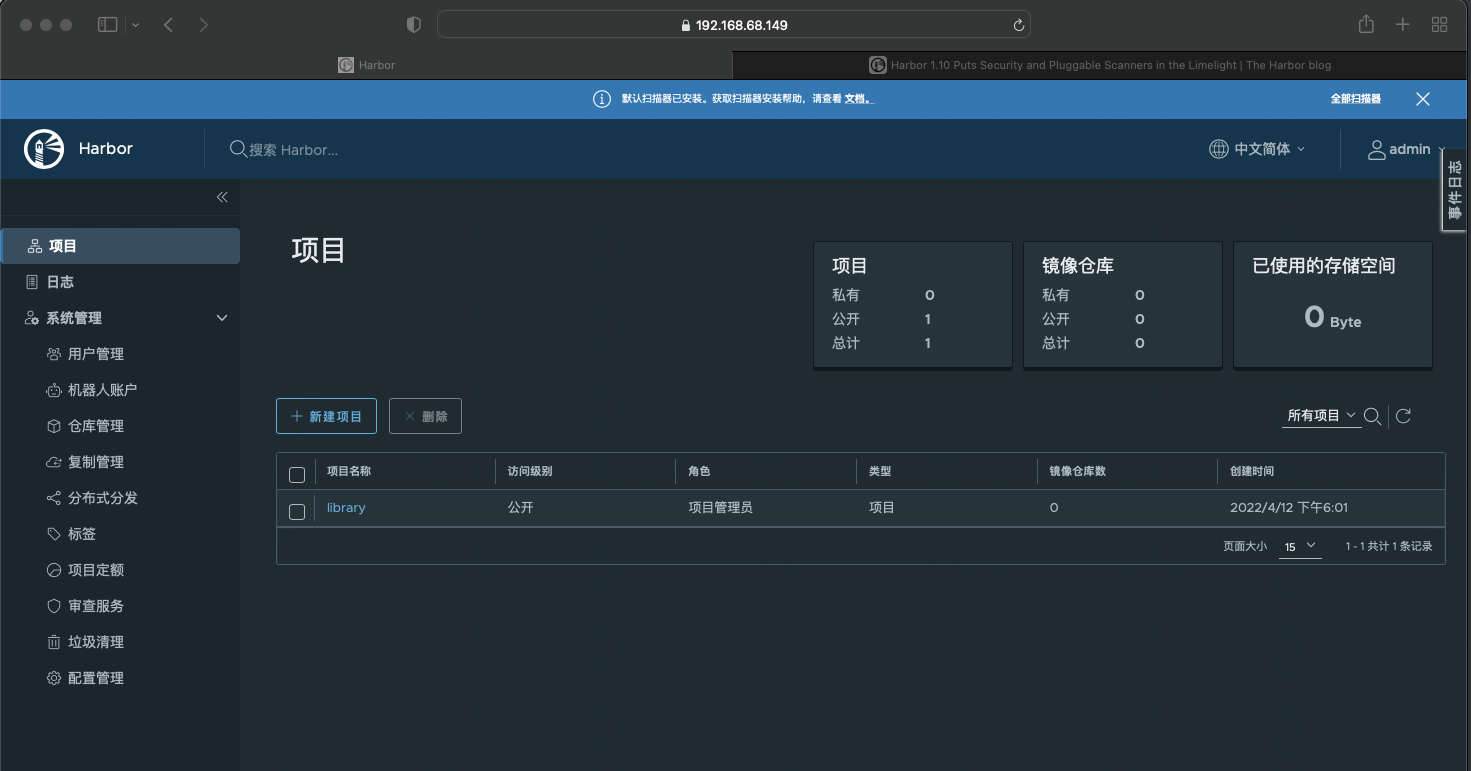The image size is (1471, 771).
Task: Click the info icon in blue banner
Action: 602,99
